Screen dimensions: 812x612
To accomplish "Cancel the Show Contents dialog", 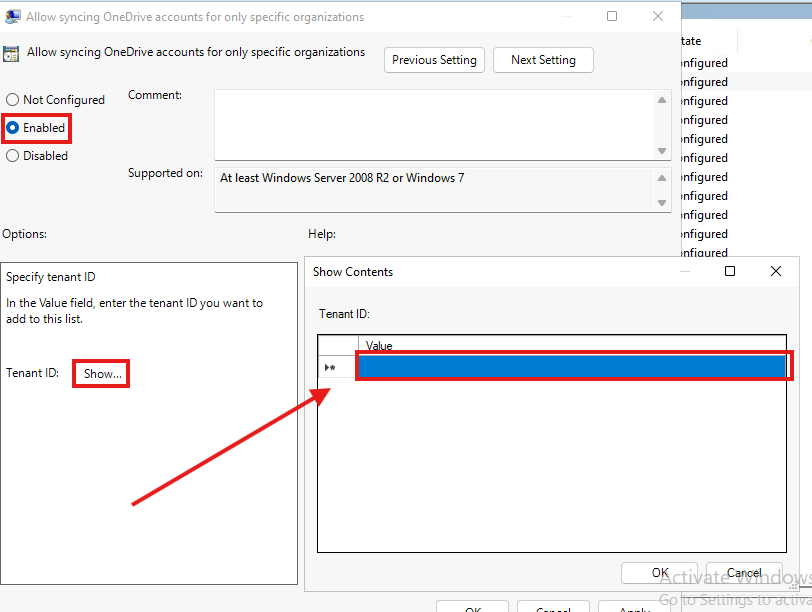I will coord(744,573).
